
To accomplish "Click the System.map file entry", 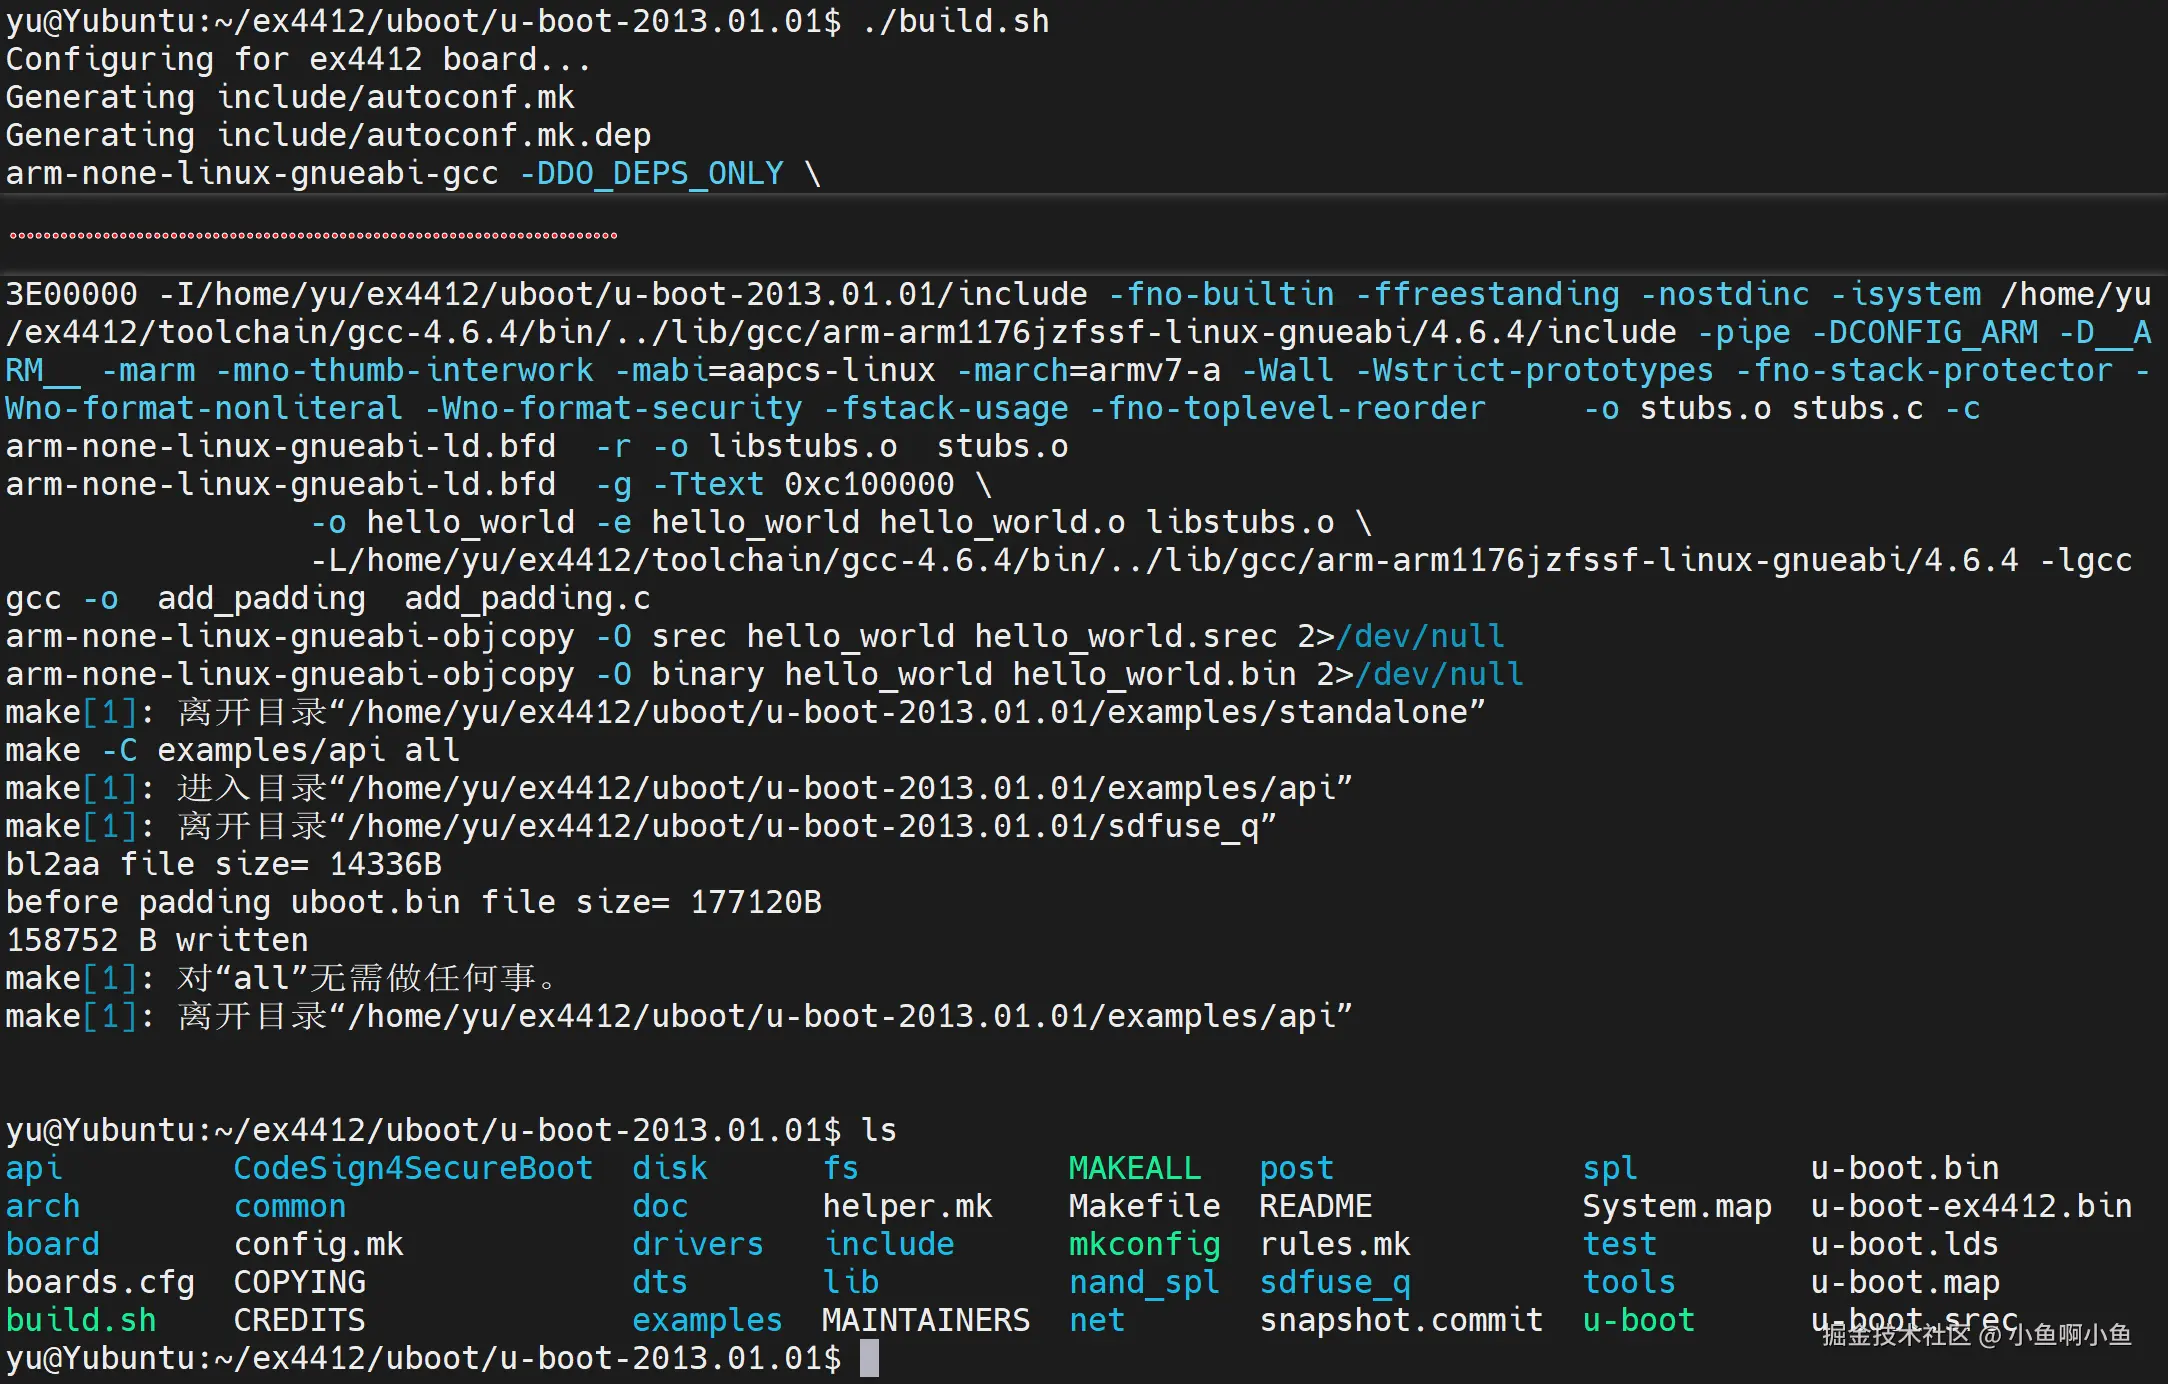I will click(1677, 1206).
